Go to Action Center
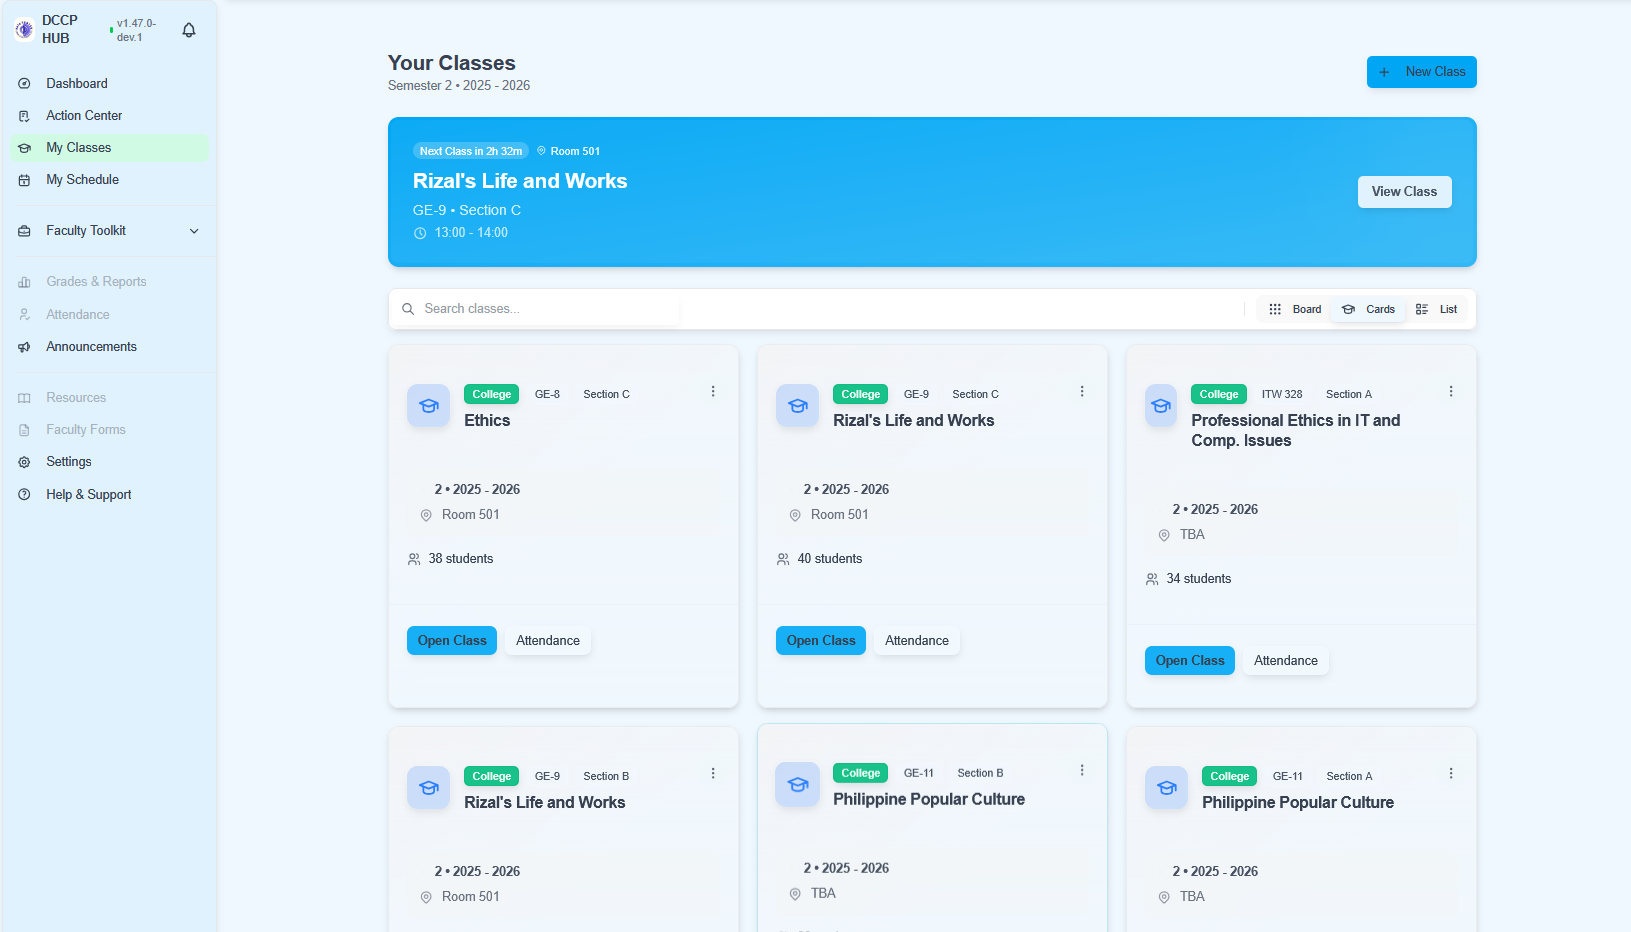 click(x=109, y=116)
